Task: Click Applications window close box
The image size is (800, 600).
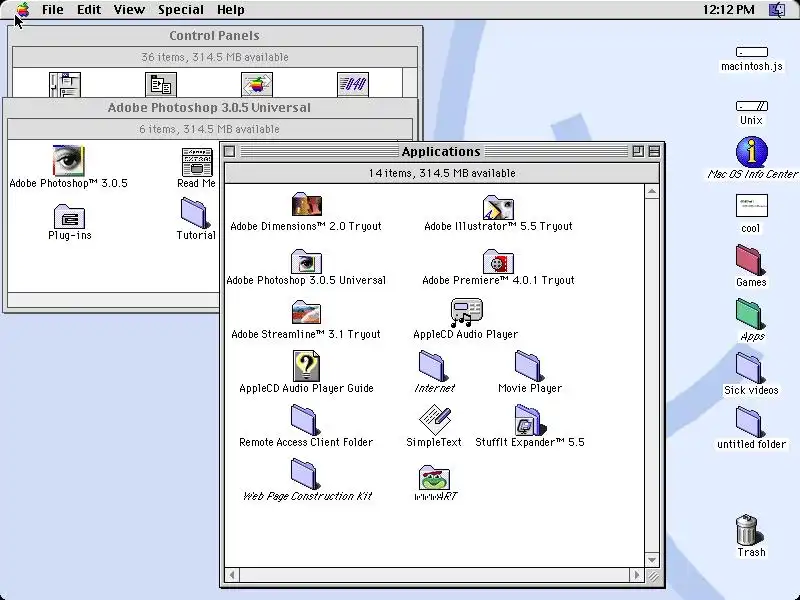Action: pyautogui.click(x=230, y=152)
